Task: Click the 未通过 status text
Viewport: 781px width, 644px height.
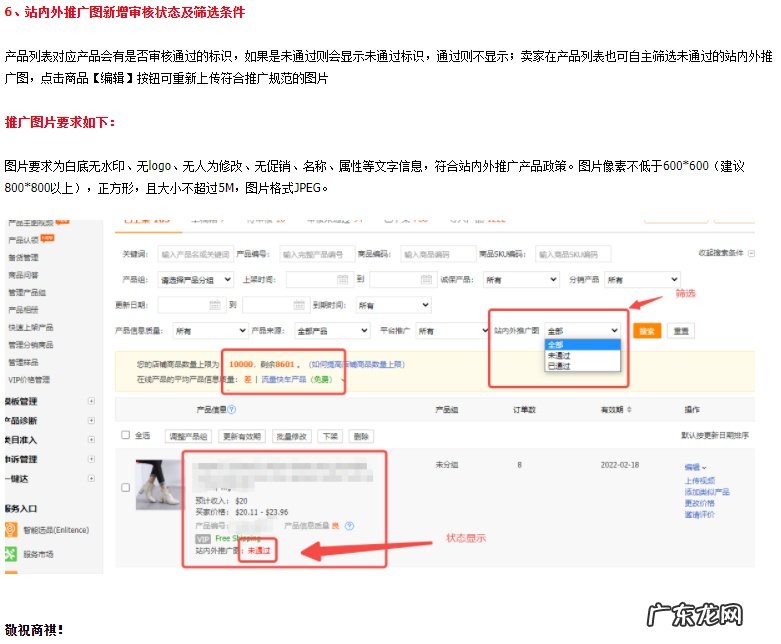Action: pyautogui.click(x=259, y=550)
